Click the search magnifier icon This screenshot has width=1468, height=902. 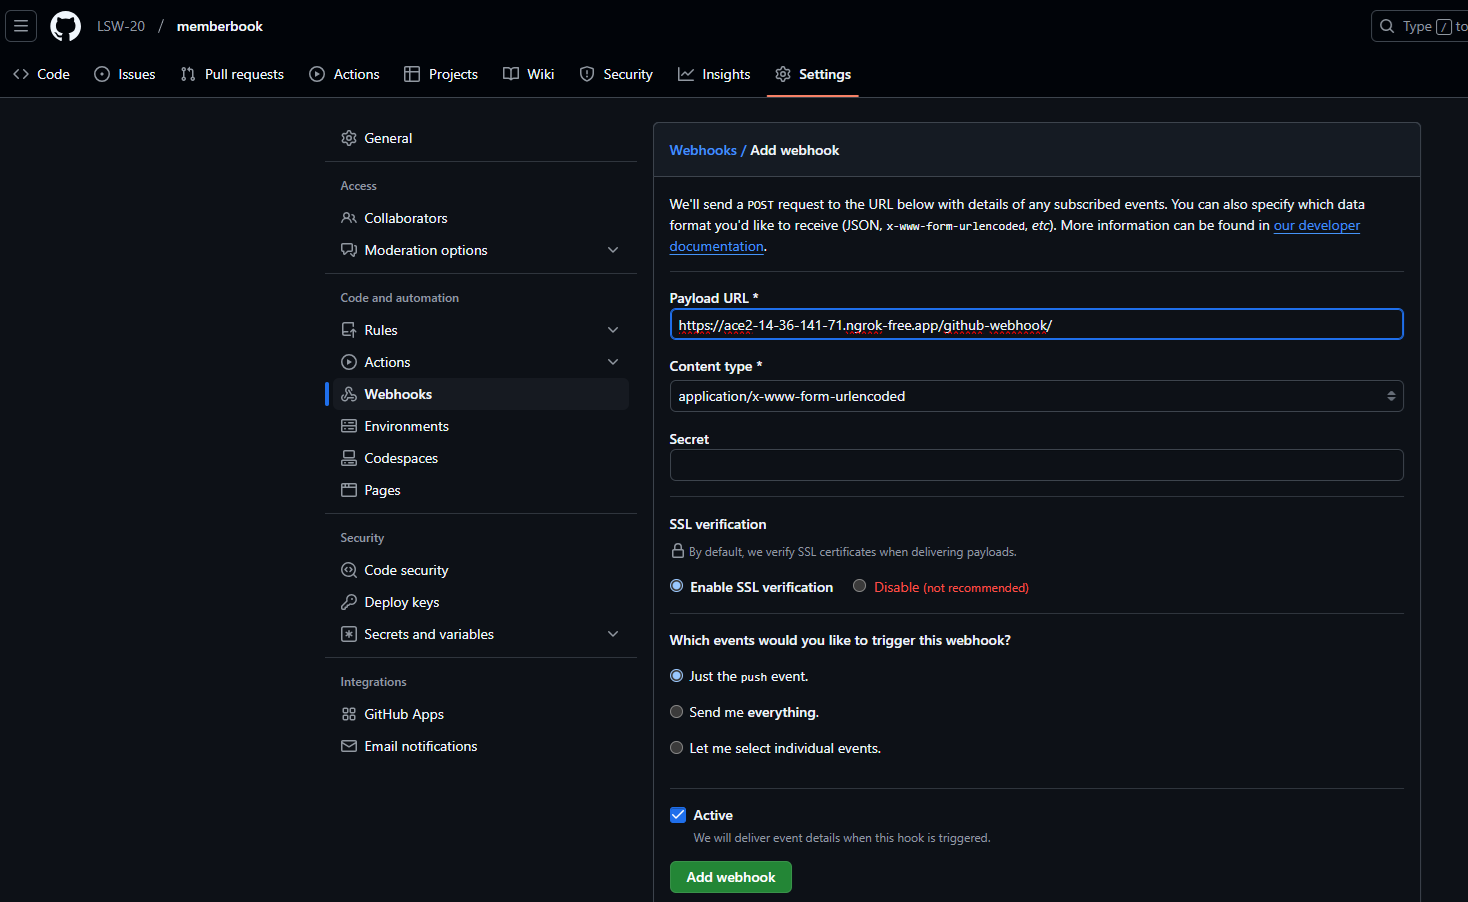tap(1387, 26)
